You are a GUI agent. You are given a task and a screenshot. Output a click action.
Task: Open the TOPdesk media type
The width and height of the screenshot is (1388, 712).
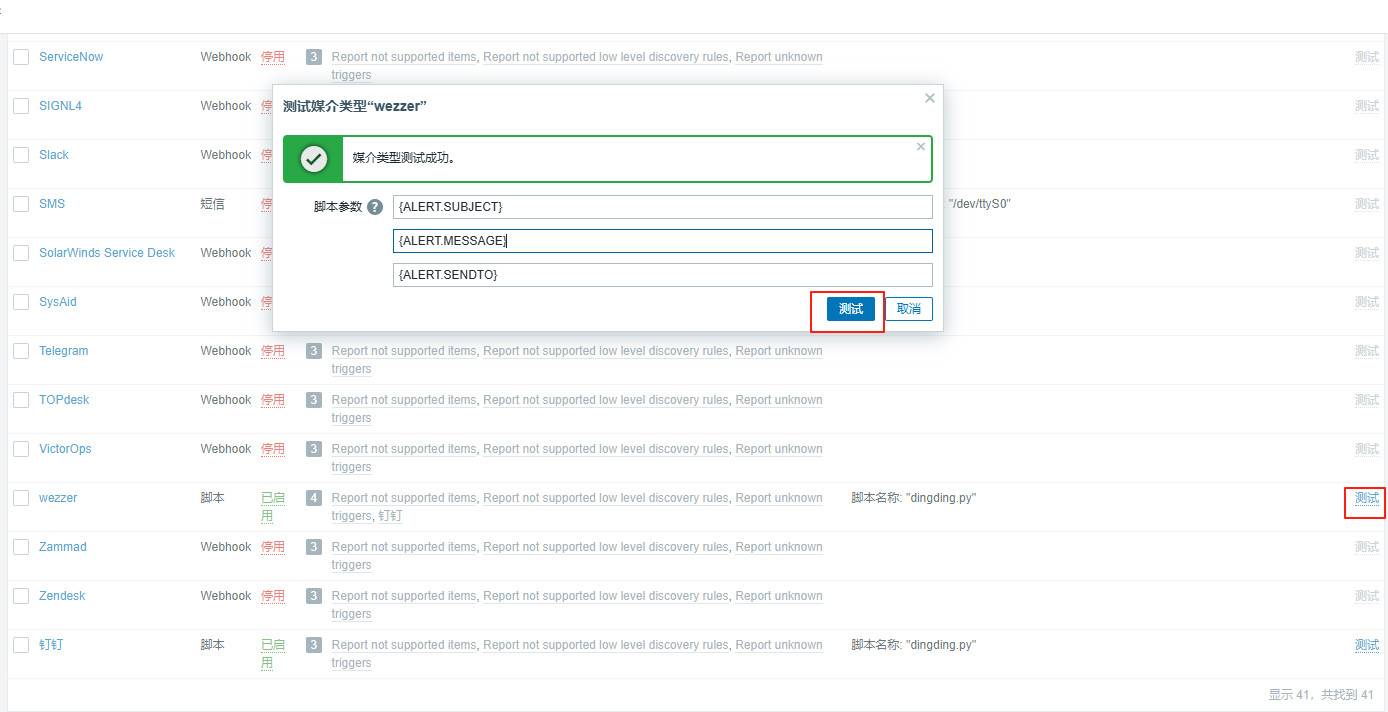tap(64, 400)
